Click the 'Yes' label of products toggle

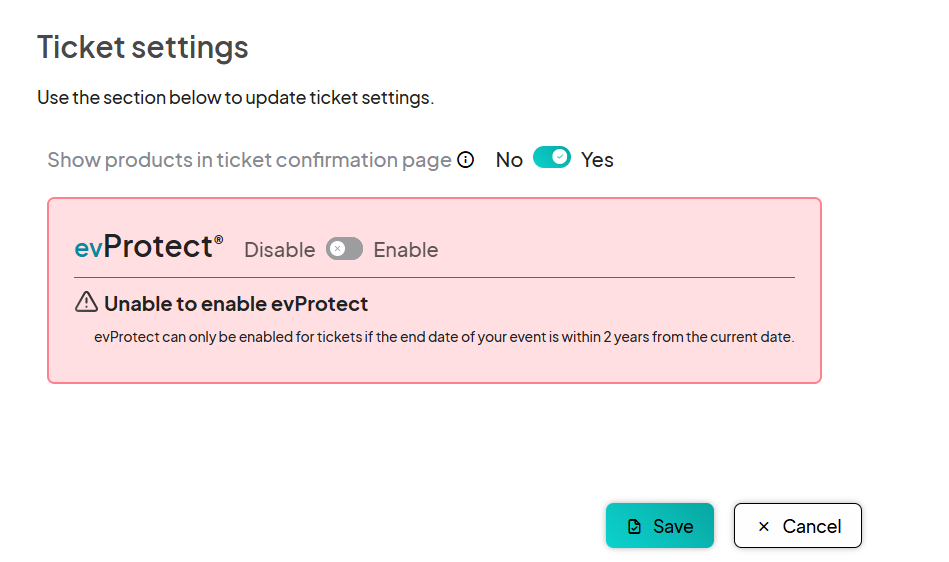click(597, 160)
